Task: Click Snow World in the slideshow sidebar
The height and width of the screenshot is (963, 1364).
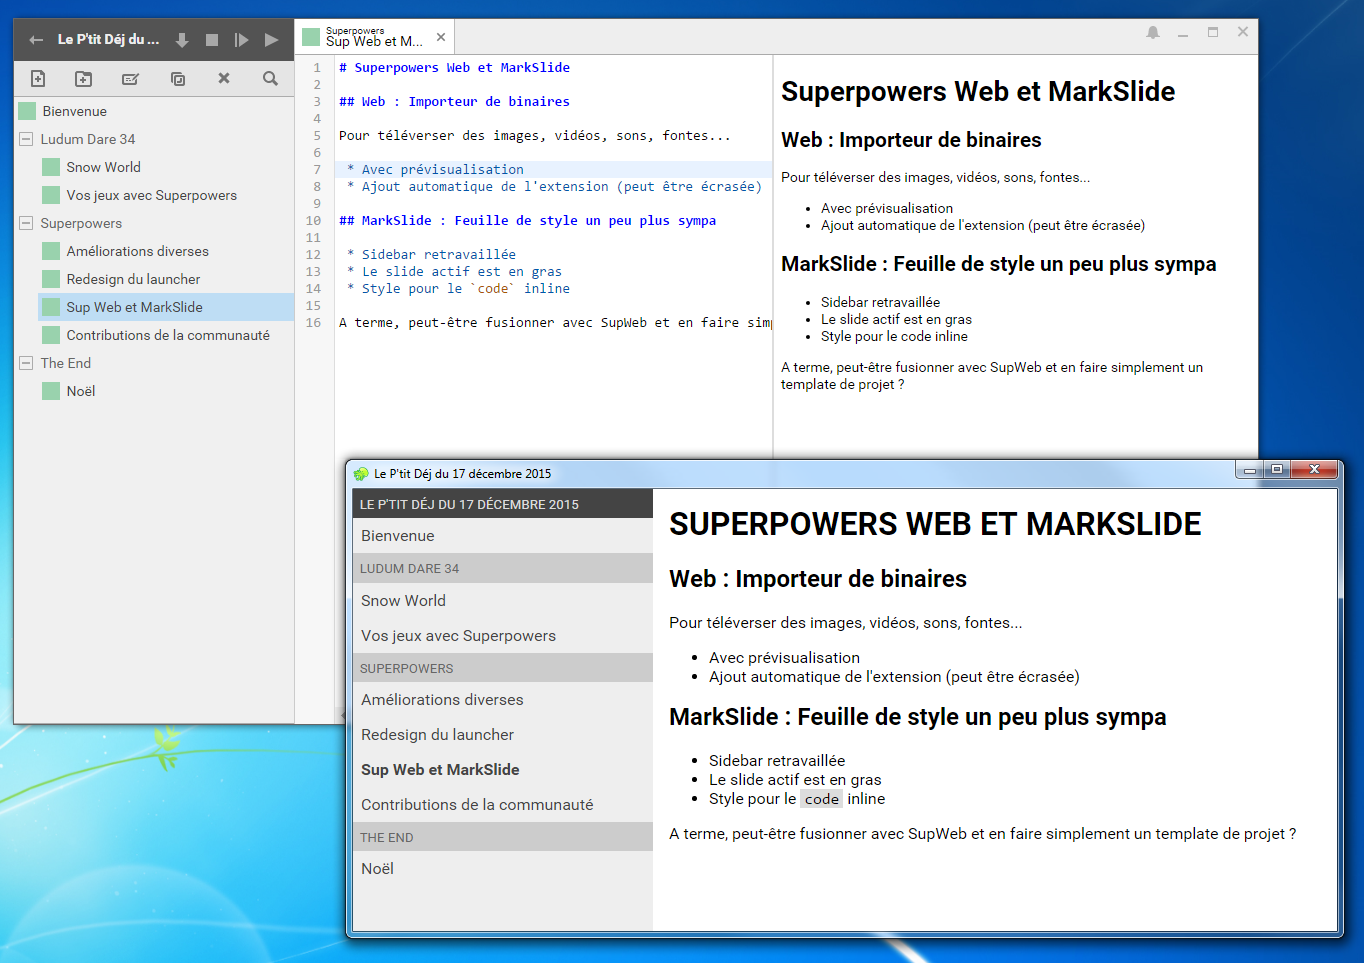Action: 502,600
